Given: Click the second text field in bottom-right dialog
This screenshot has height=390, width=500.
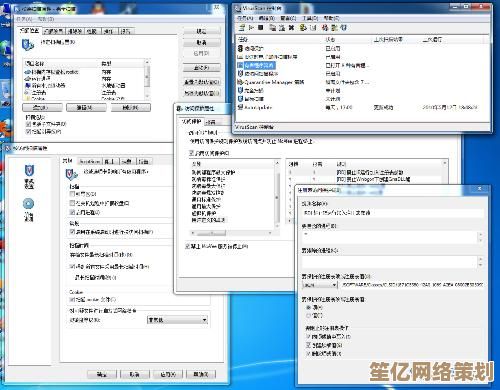Looking at the screenshot, I should click(x=392, y=237).
